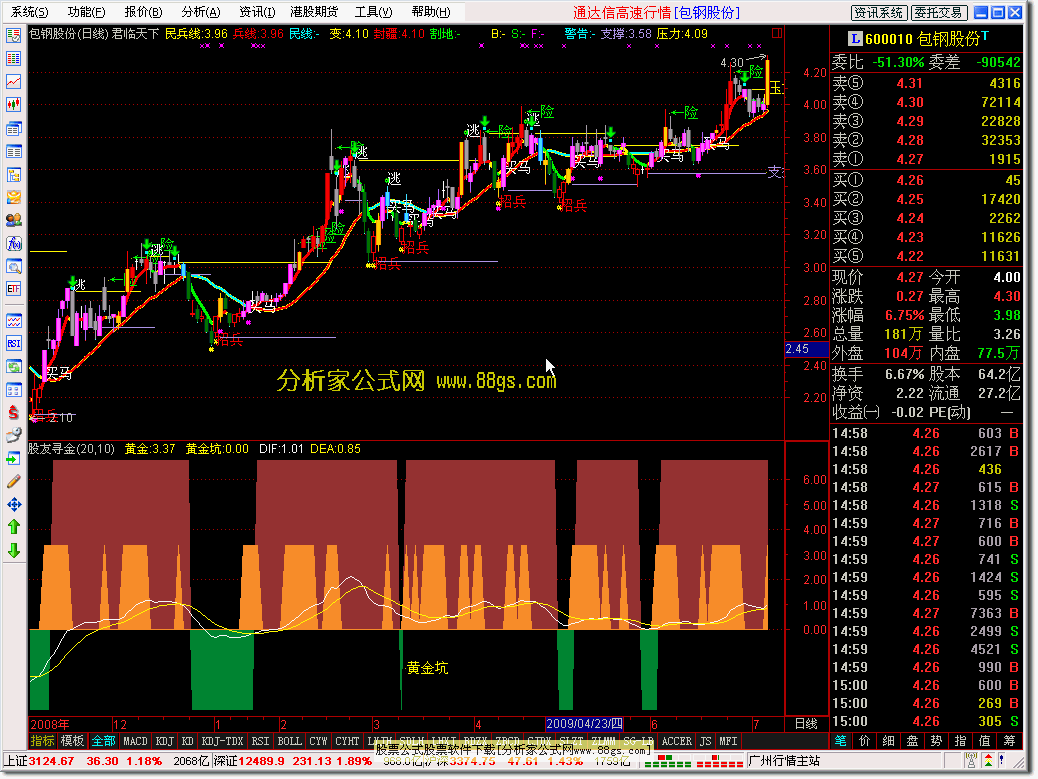
Task: Click the two people users icon
Action: coord(13,220)
